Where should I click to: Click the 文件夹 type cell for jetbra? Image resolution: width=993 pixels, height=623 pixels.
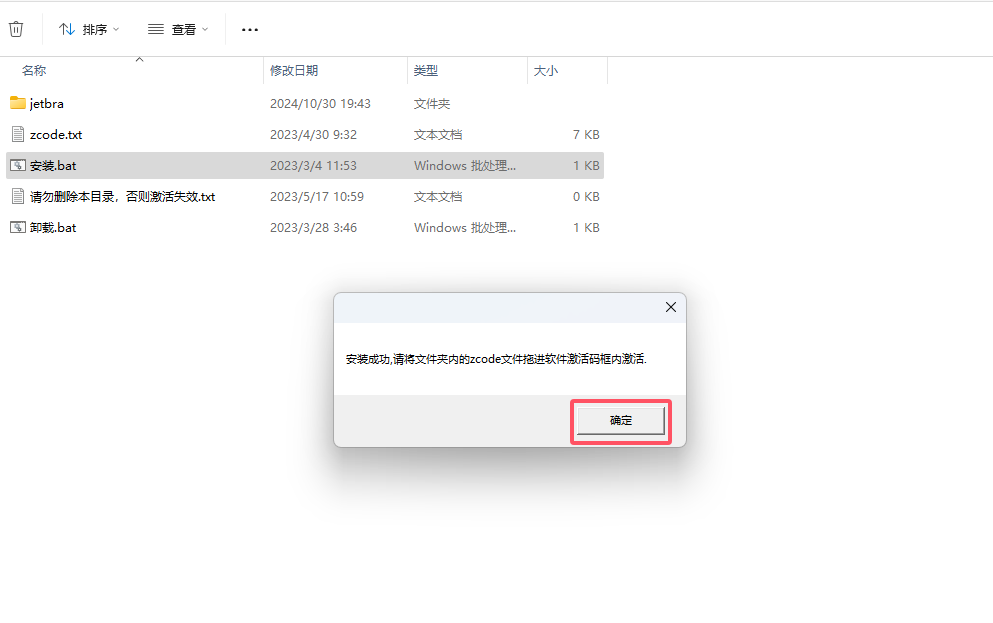(x=432, y=103)
